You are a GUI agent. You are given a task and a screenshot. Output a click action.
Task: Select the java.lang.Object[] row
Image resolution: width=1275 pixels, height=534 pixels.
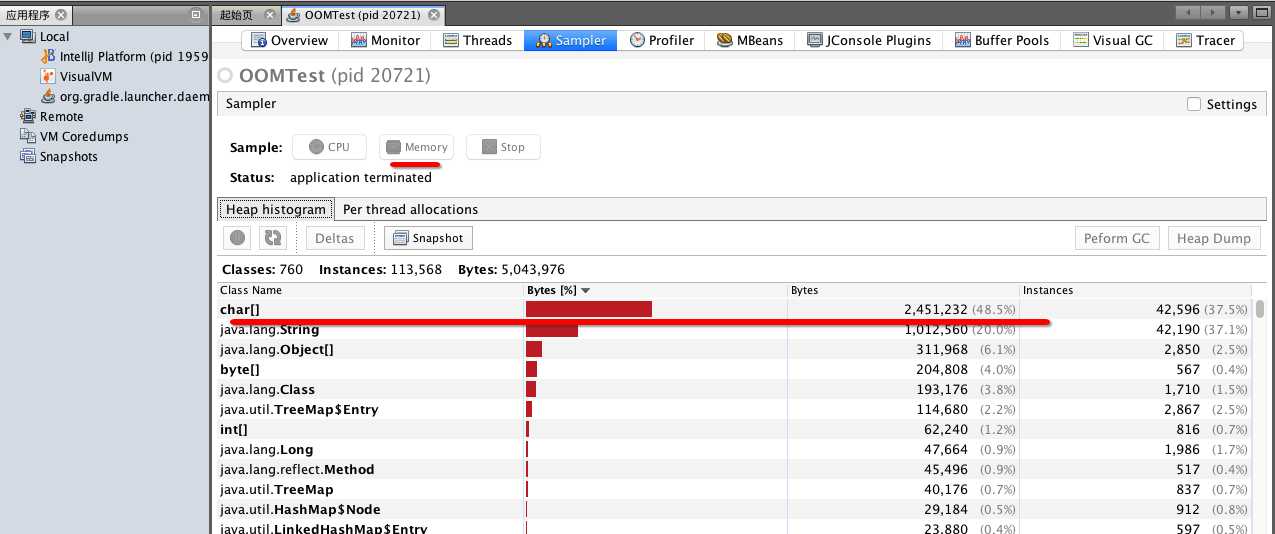(735, 349)
